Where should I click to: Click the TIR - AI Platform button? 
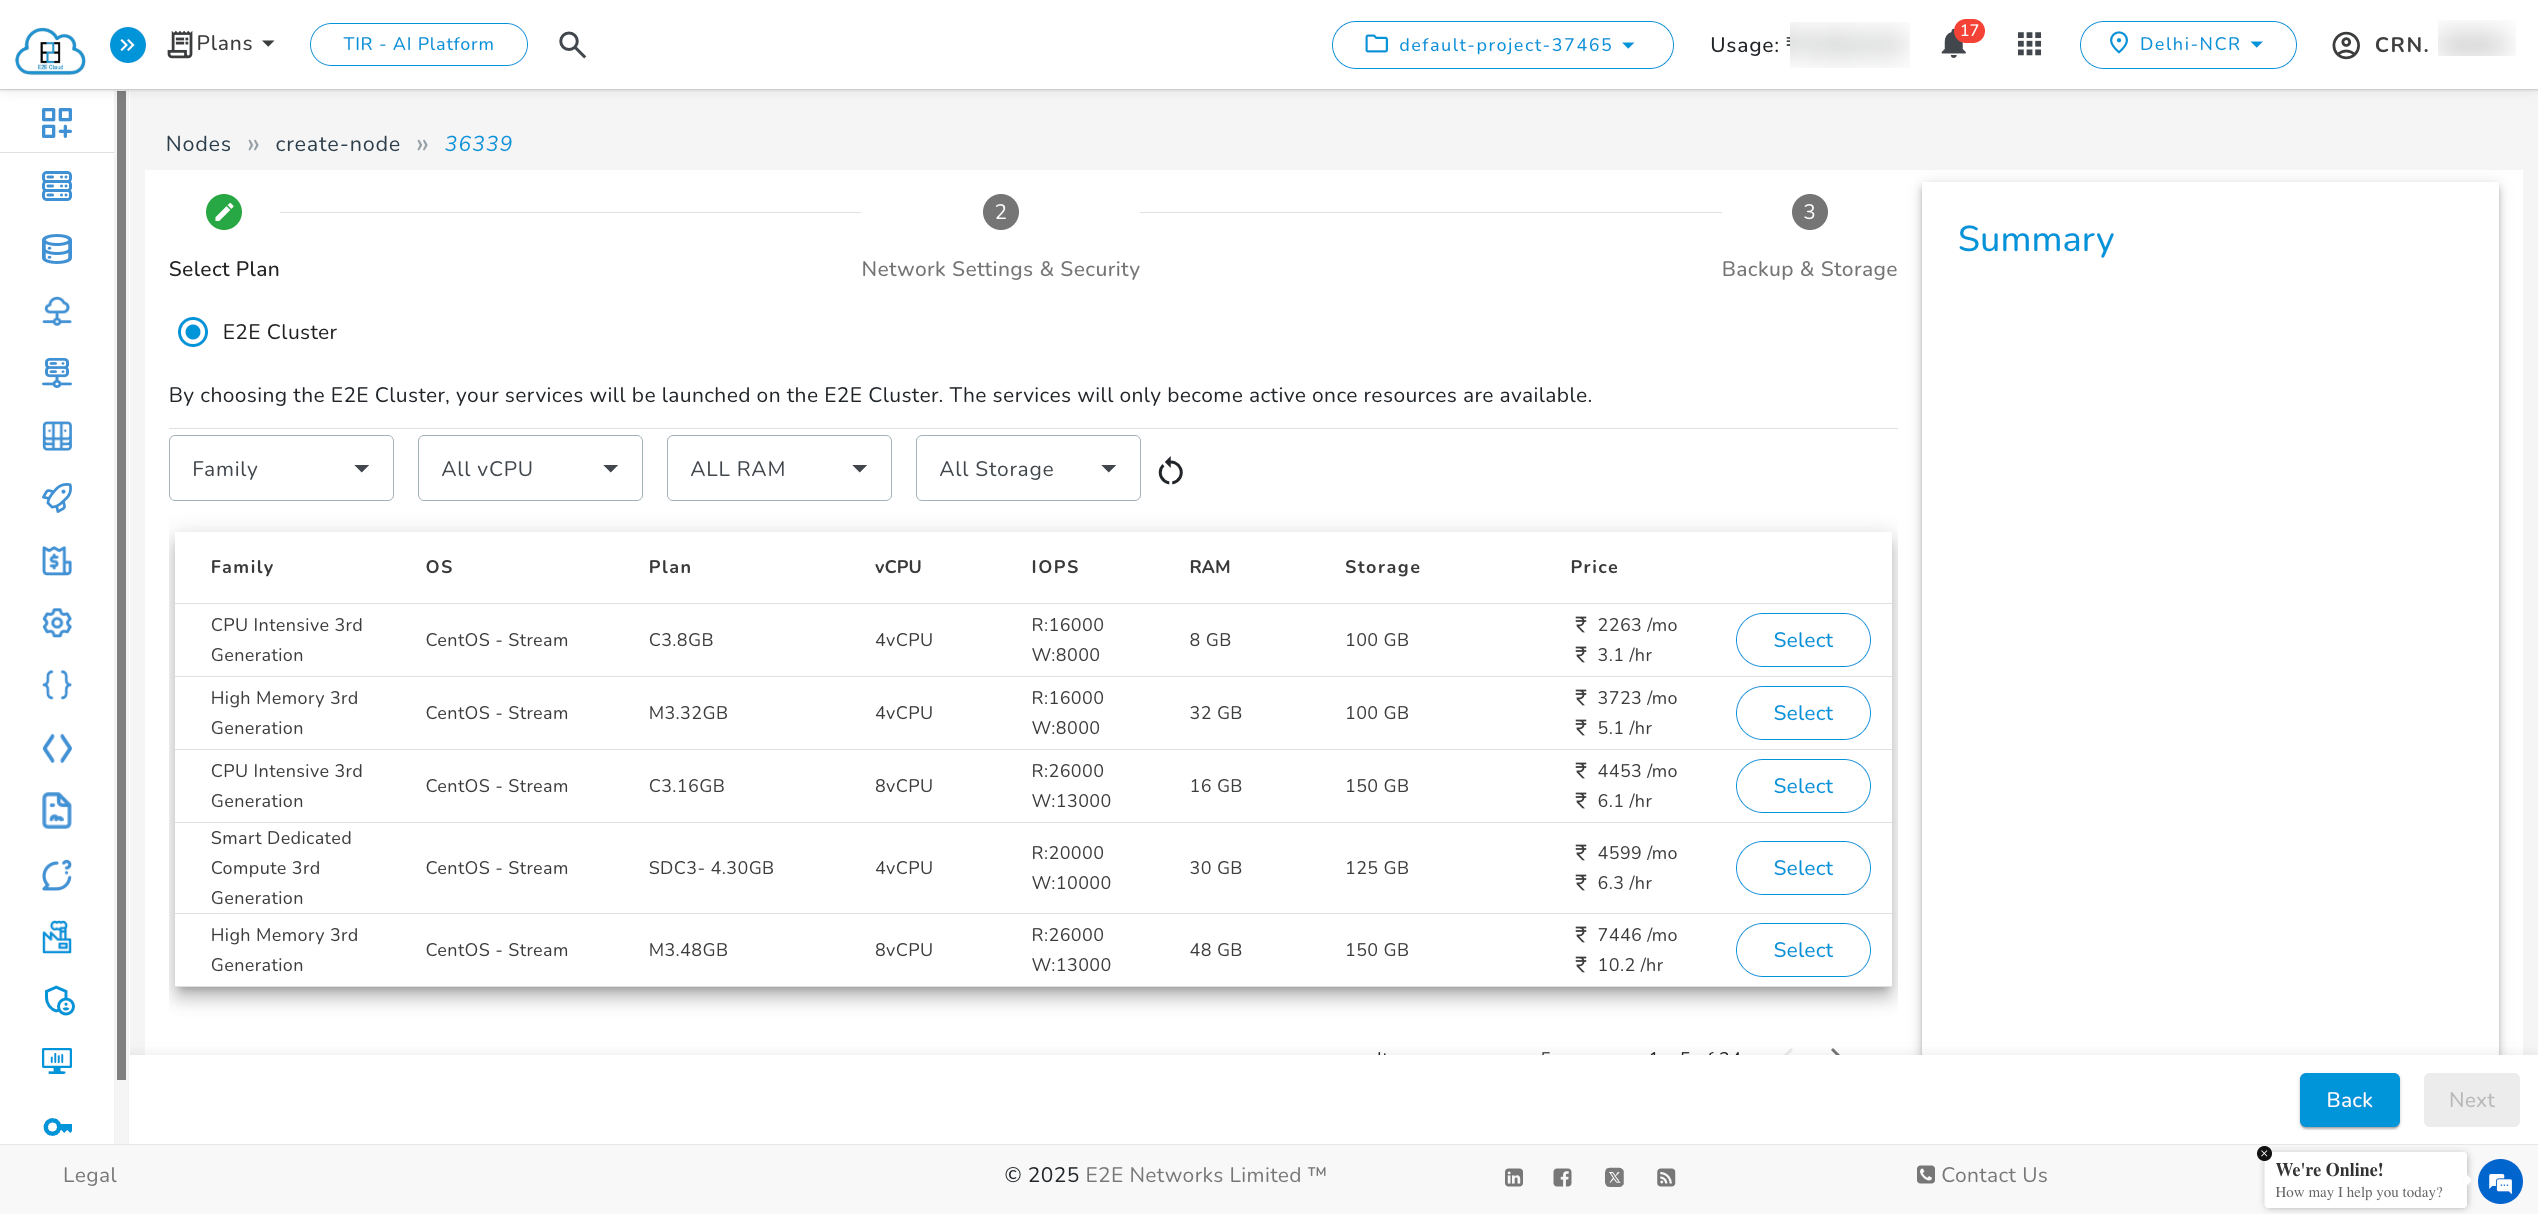[419, 45]
